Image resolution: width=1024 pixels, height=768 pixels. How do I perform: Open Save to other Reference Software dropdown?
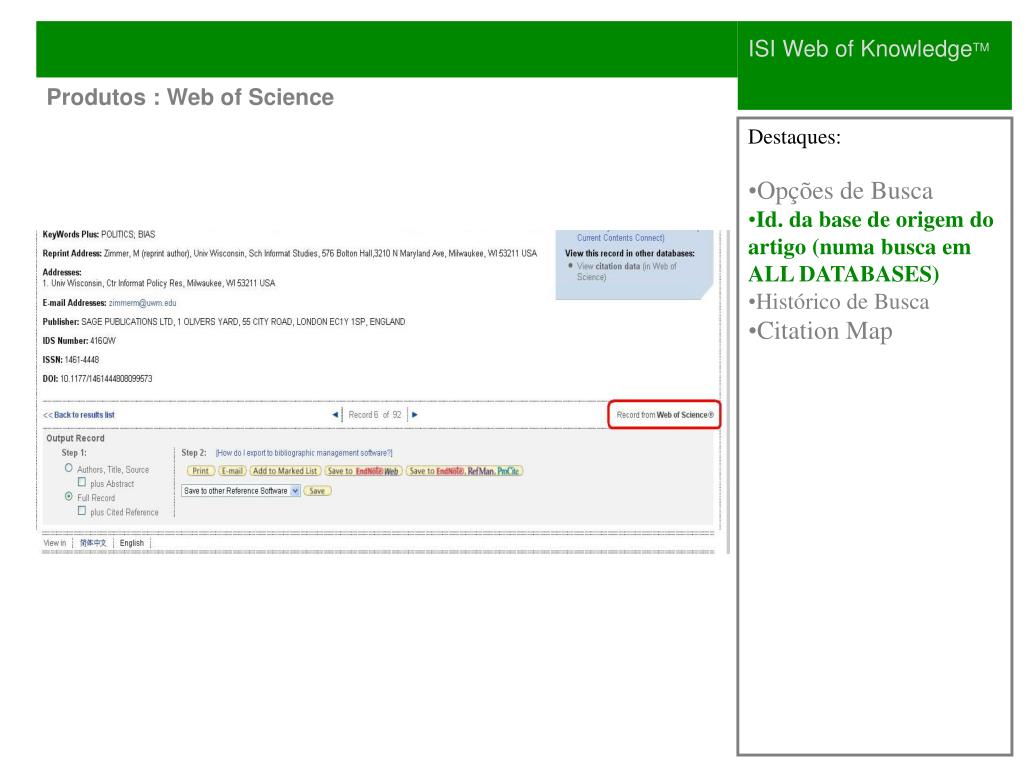coord(241,491)
